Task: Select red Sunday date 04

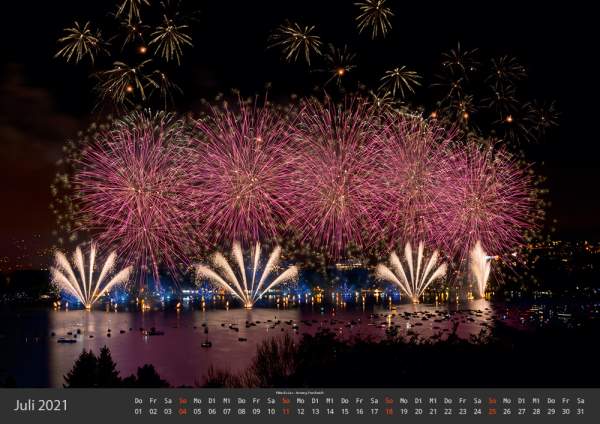Action: tap(183, 412)
